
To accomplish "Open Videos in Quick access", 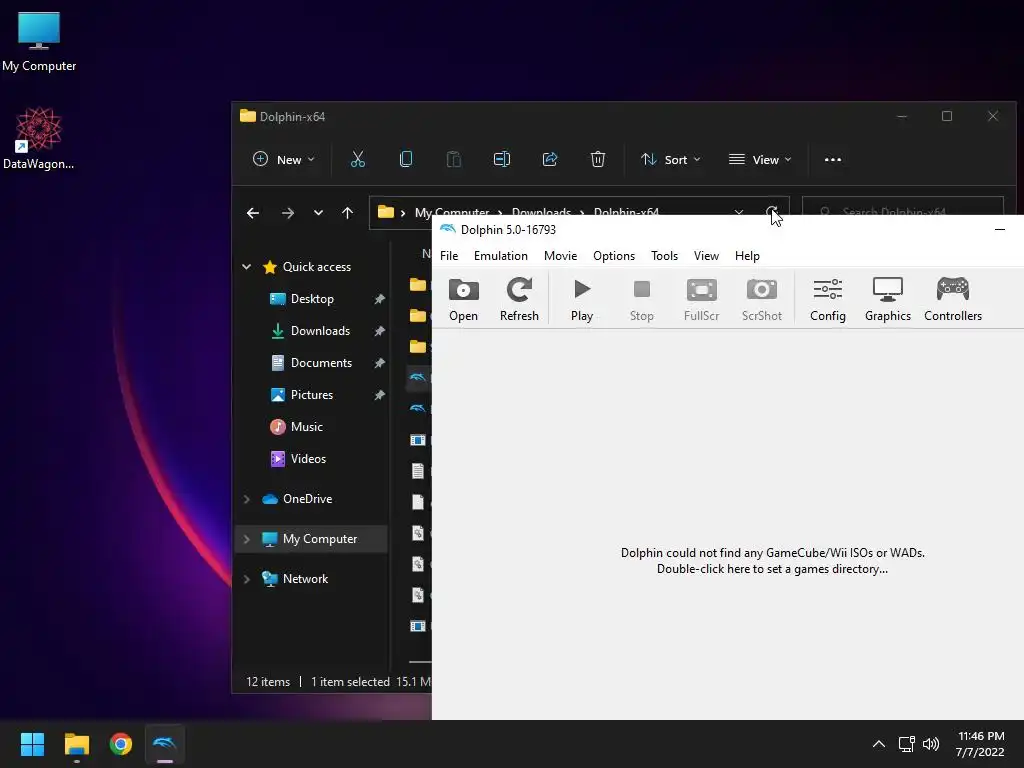I will (308, 459).
